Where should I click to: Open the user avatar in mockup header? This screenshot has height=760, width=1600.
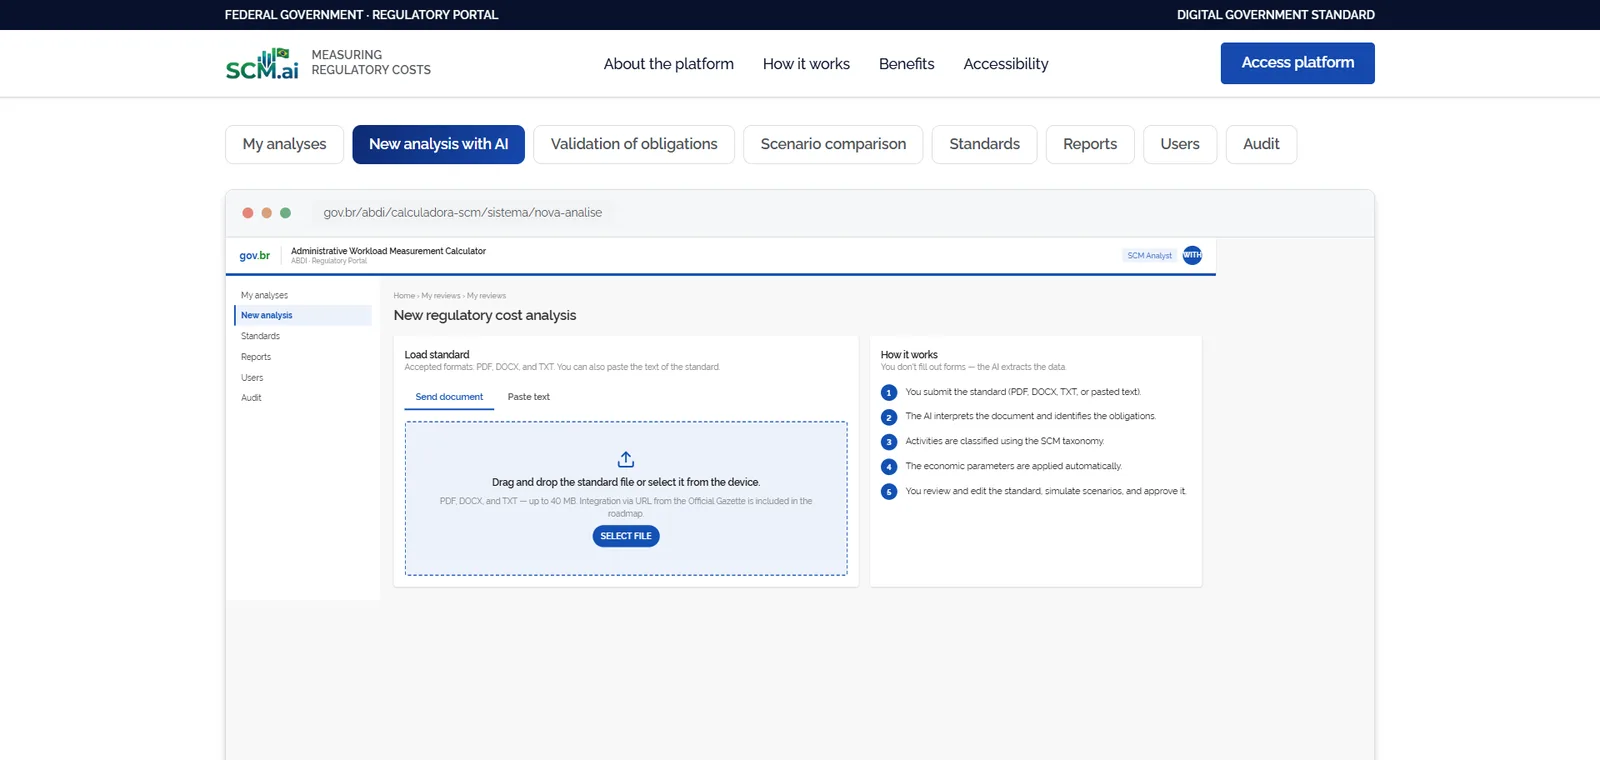1192,255
